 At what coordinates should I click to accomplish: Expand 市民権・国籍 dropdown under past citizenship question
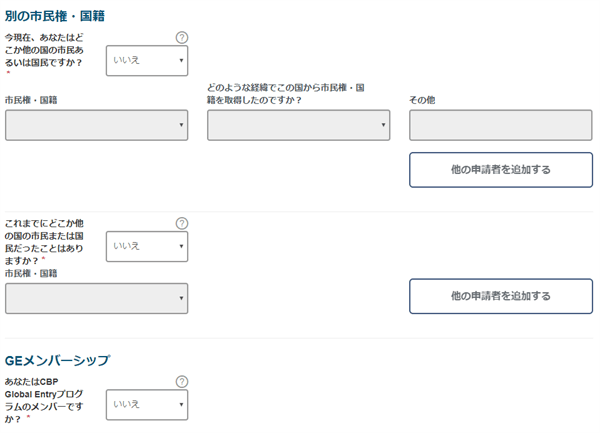96,298
